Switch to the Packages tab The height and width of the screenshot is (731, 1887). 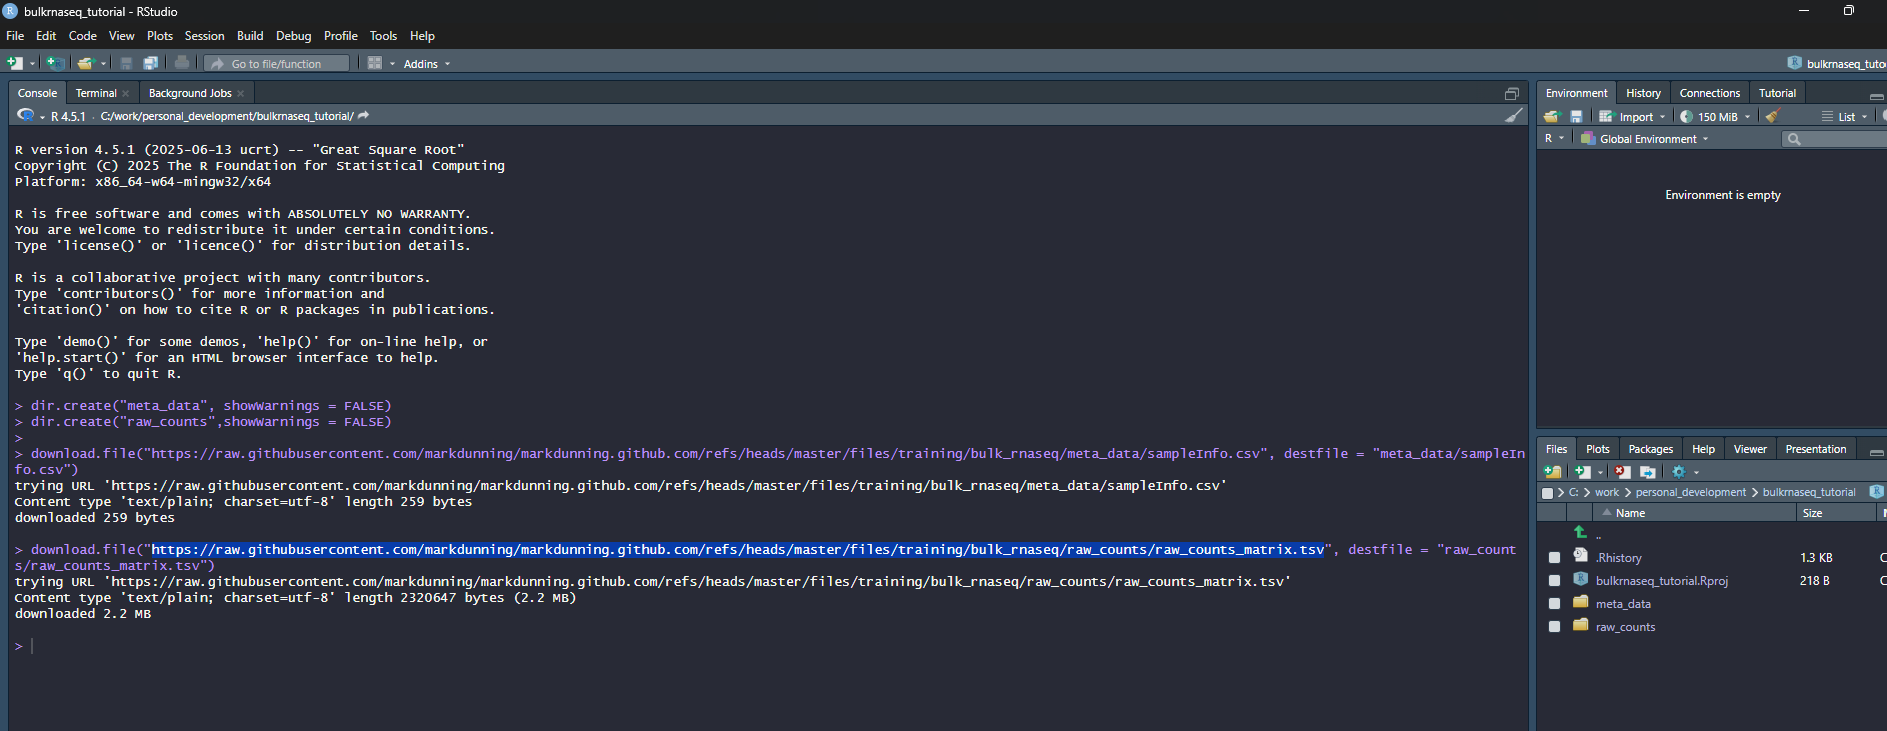(1650, 449)
